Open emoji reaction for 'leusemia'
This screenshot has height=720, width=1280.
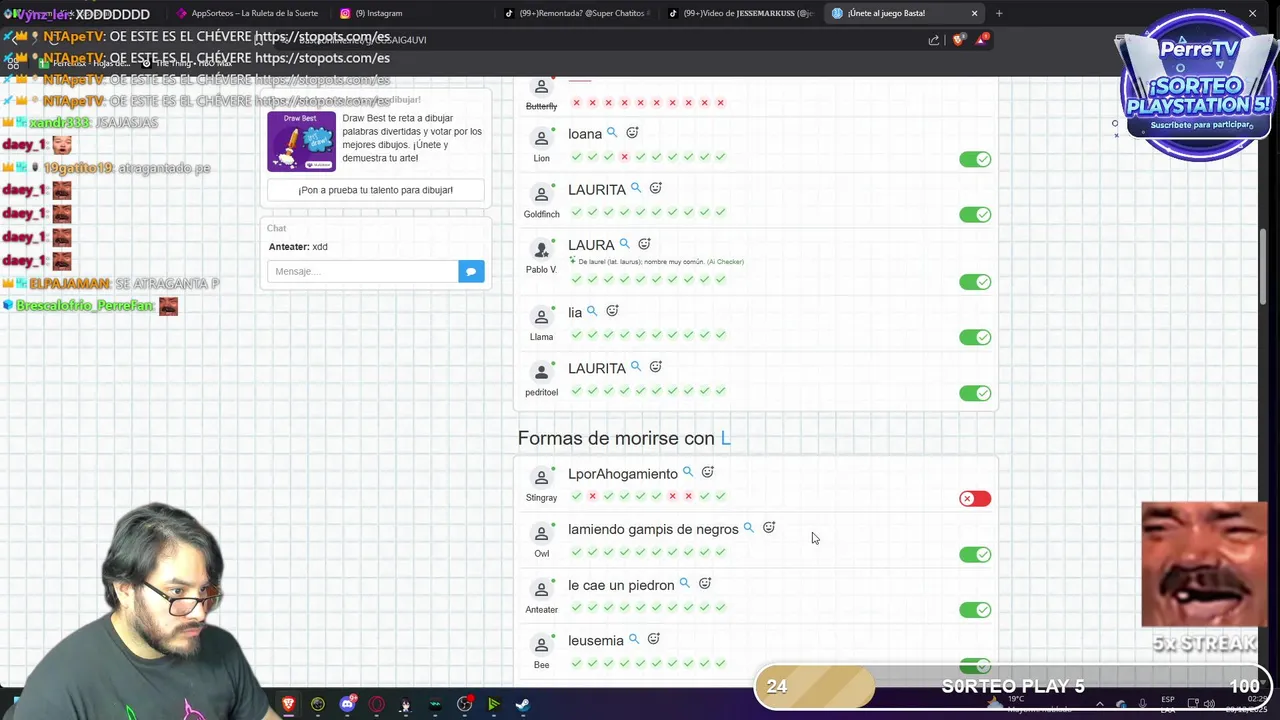click(654, 639)
